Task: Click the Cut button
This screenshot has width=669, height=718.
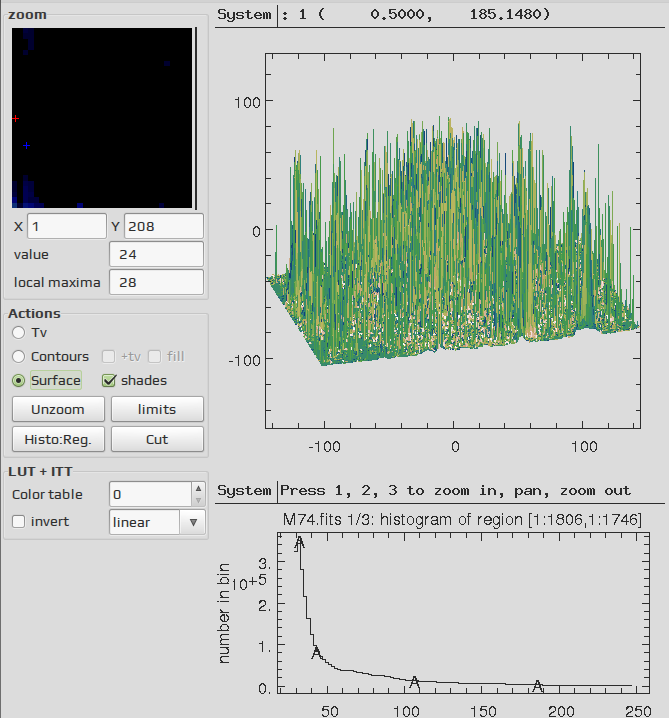Action: coord(157,439)
